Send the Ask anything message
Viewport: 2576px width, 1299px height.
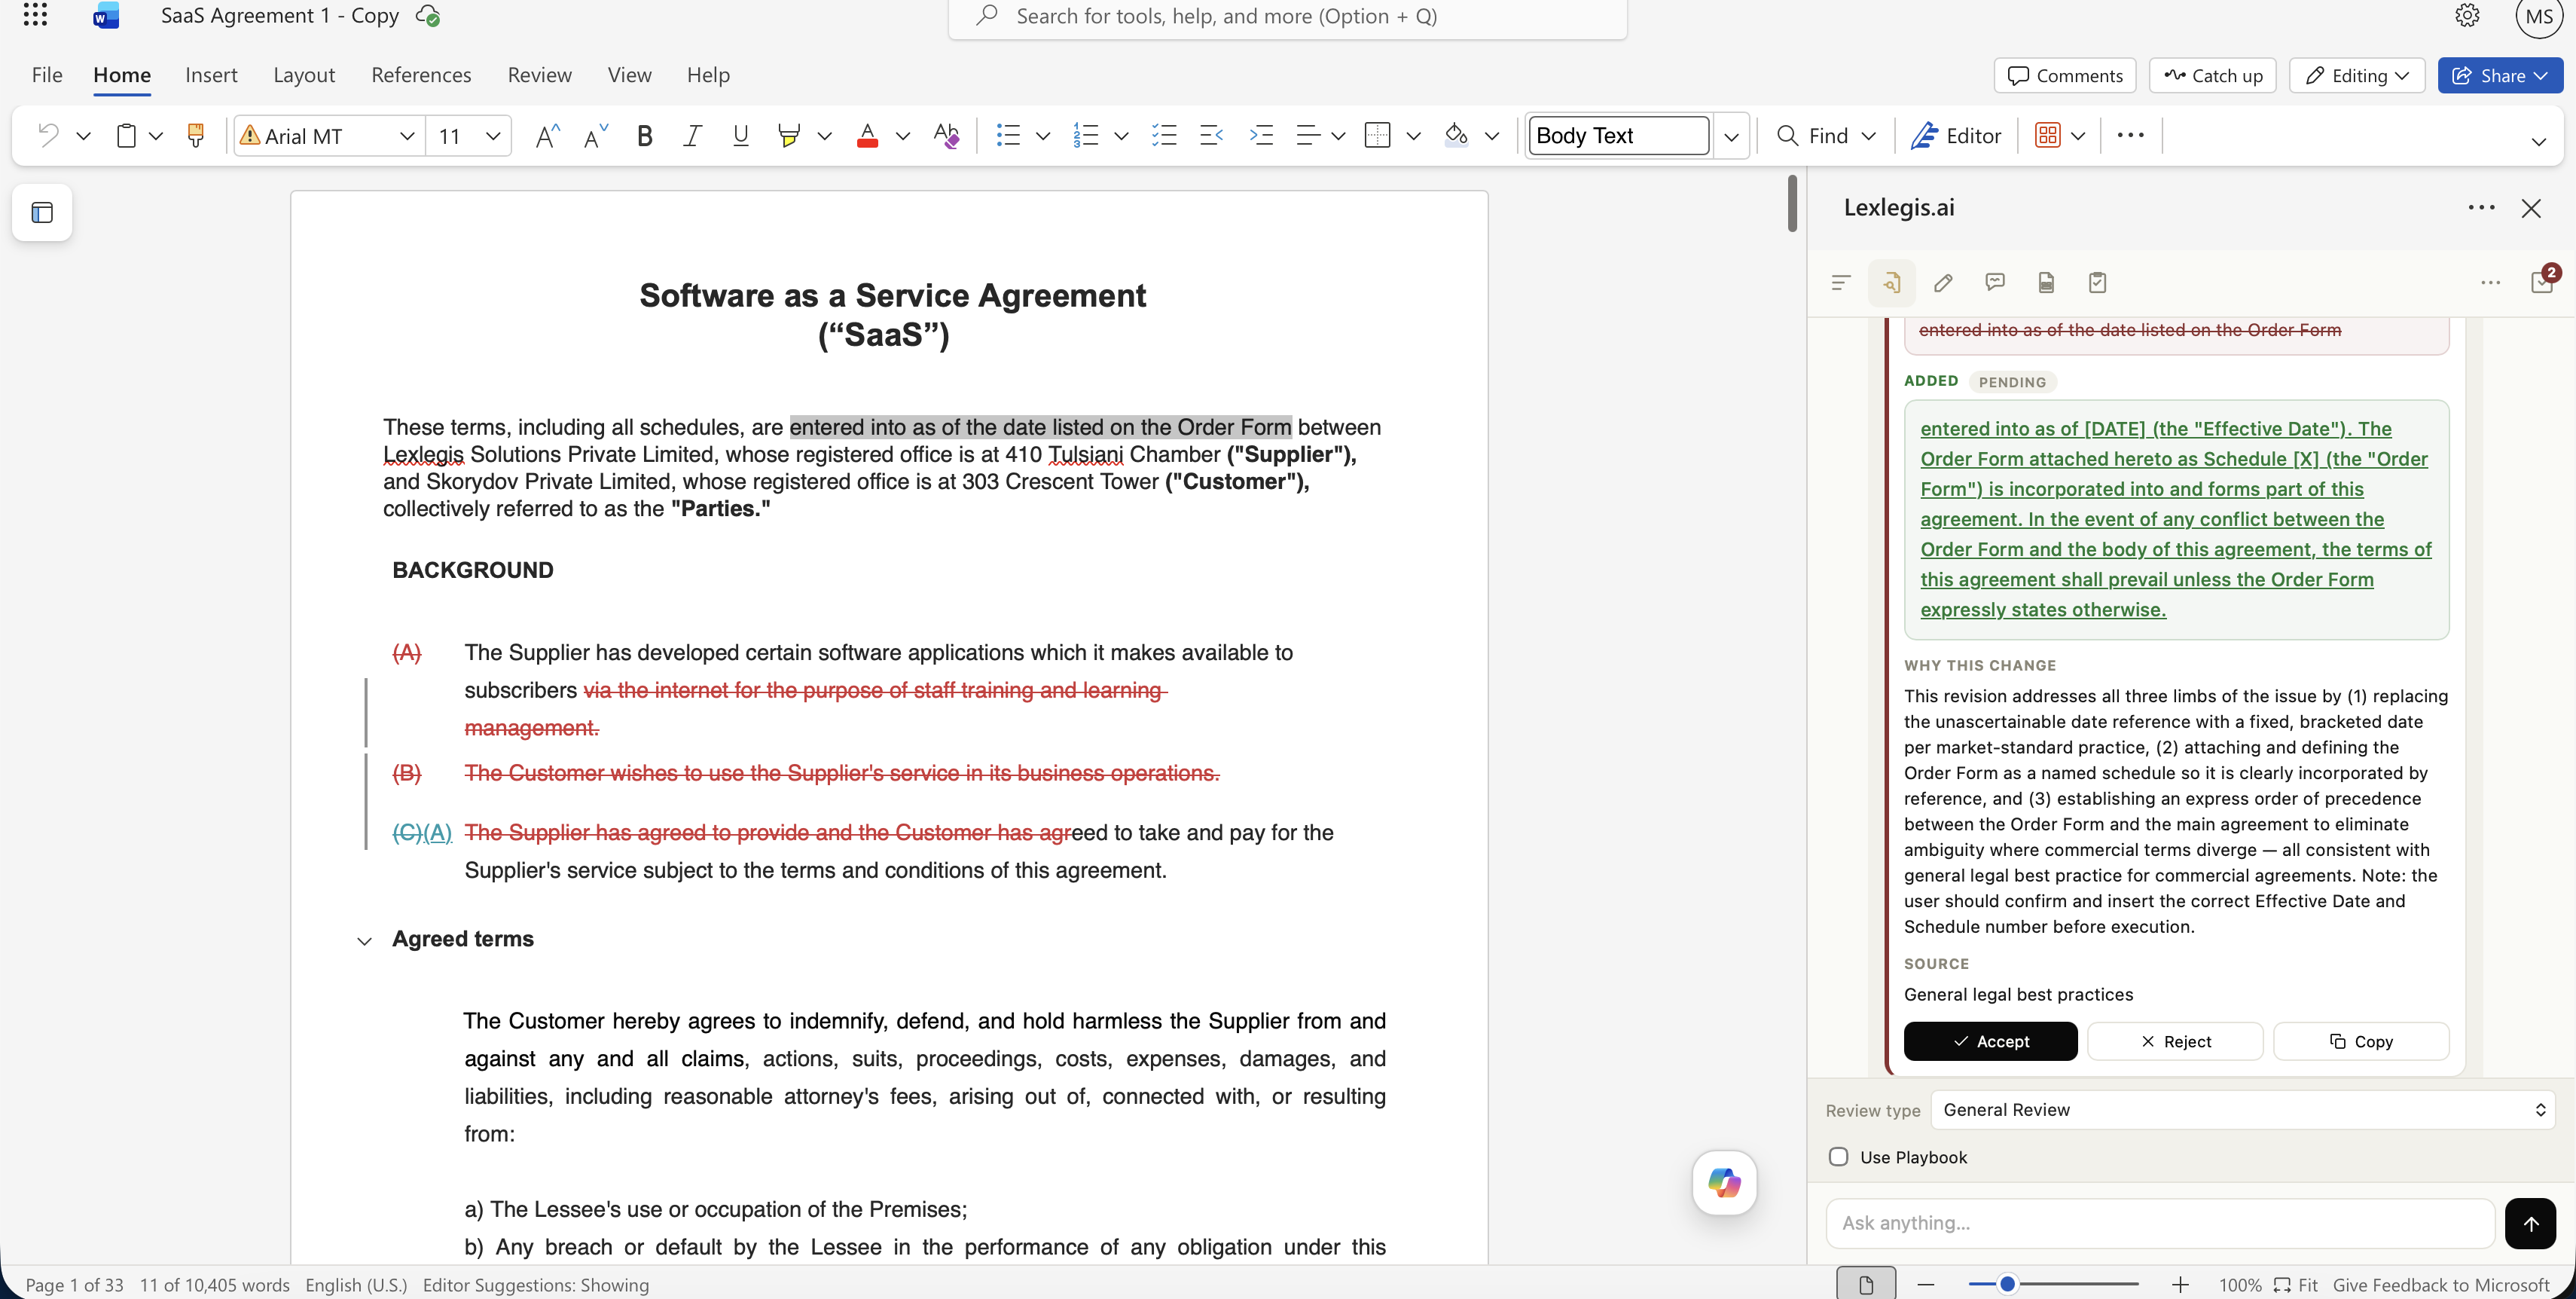point(2530,1223)
